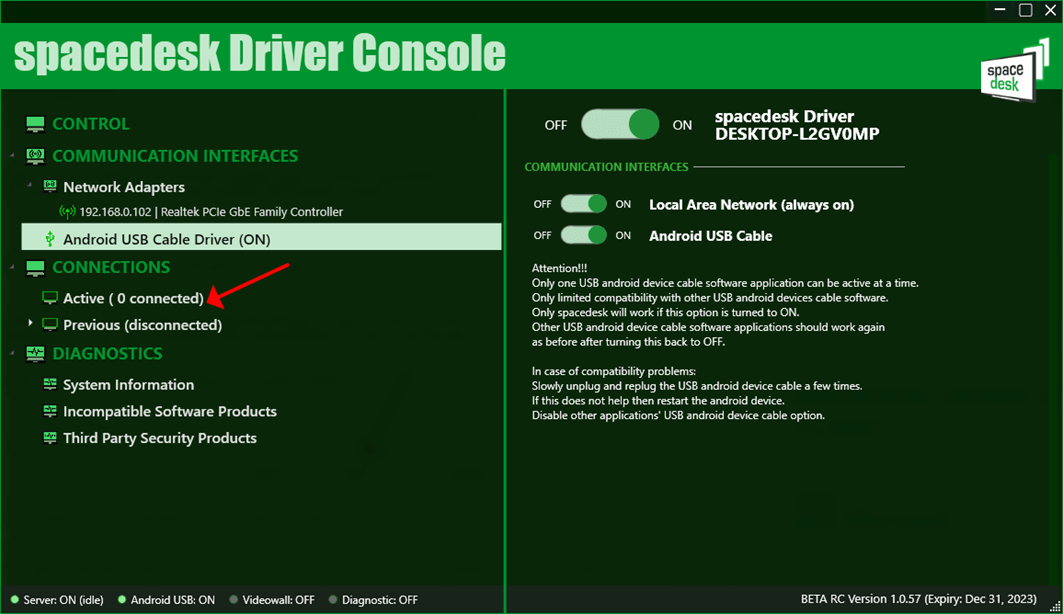
Task: Click the CONNECTIONS section monitor icon
Action: (x=35, y=268)
